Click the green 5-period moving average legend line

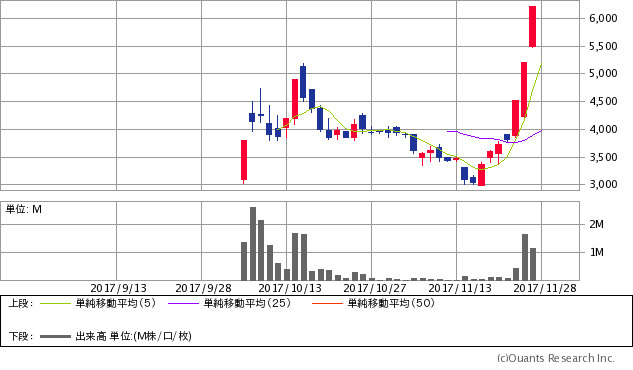click(55, 303)
